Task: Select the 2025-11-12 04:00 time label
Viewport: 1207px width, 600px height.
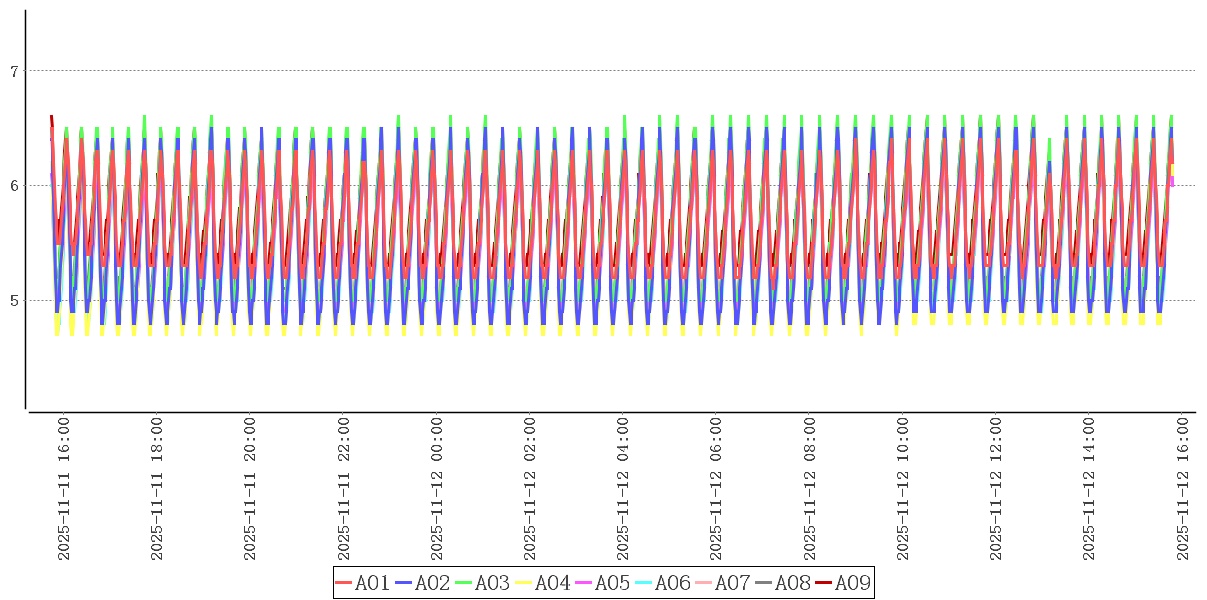Action: (x=623, y=489)
